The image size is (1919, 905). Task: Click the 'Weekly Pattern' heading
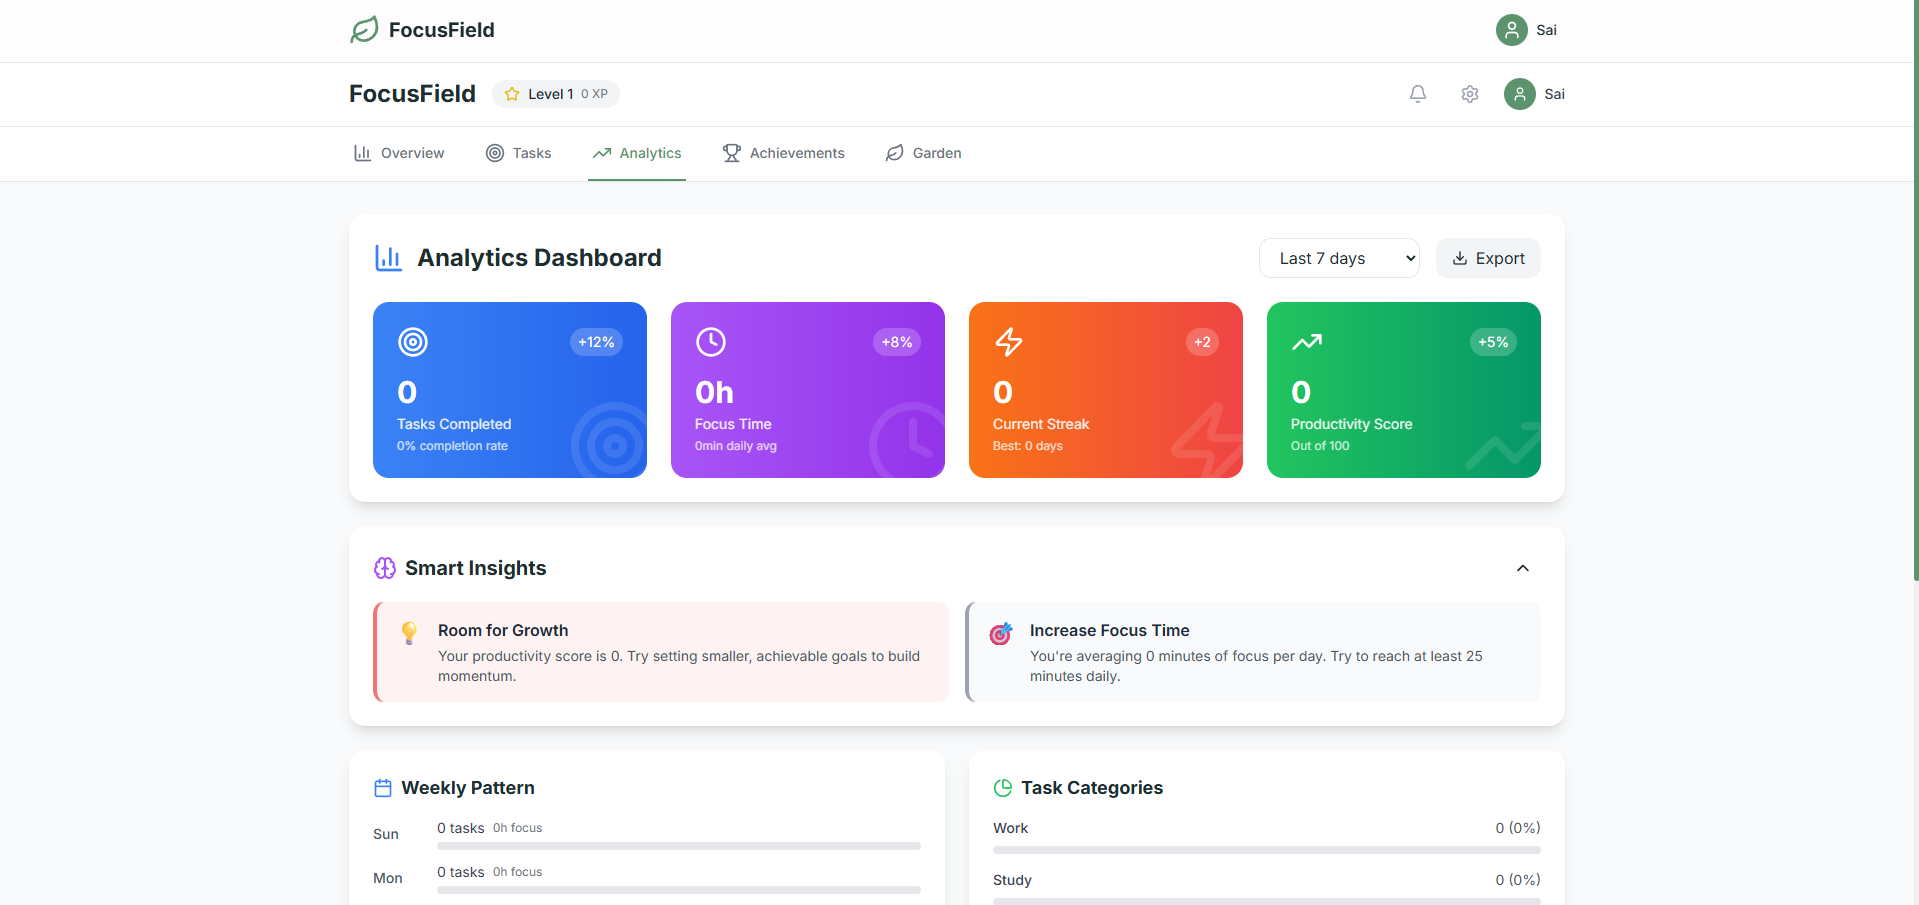tap(468, 788)
